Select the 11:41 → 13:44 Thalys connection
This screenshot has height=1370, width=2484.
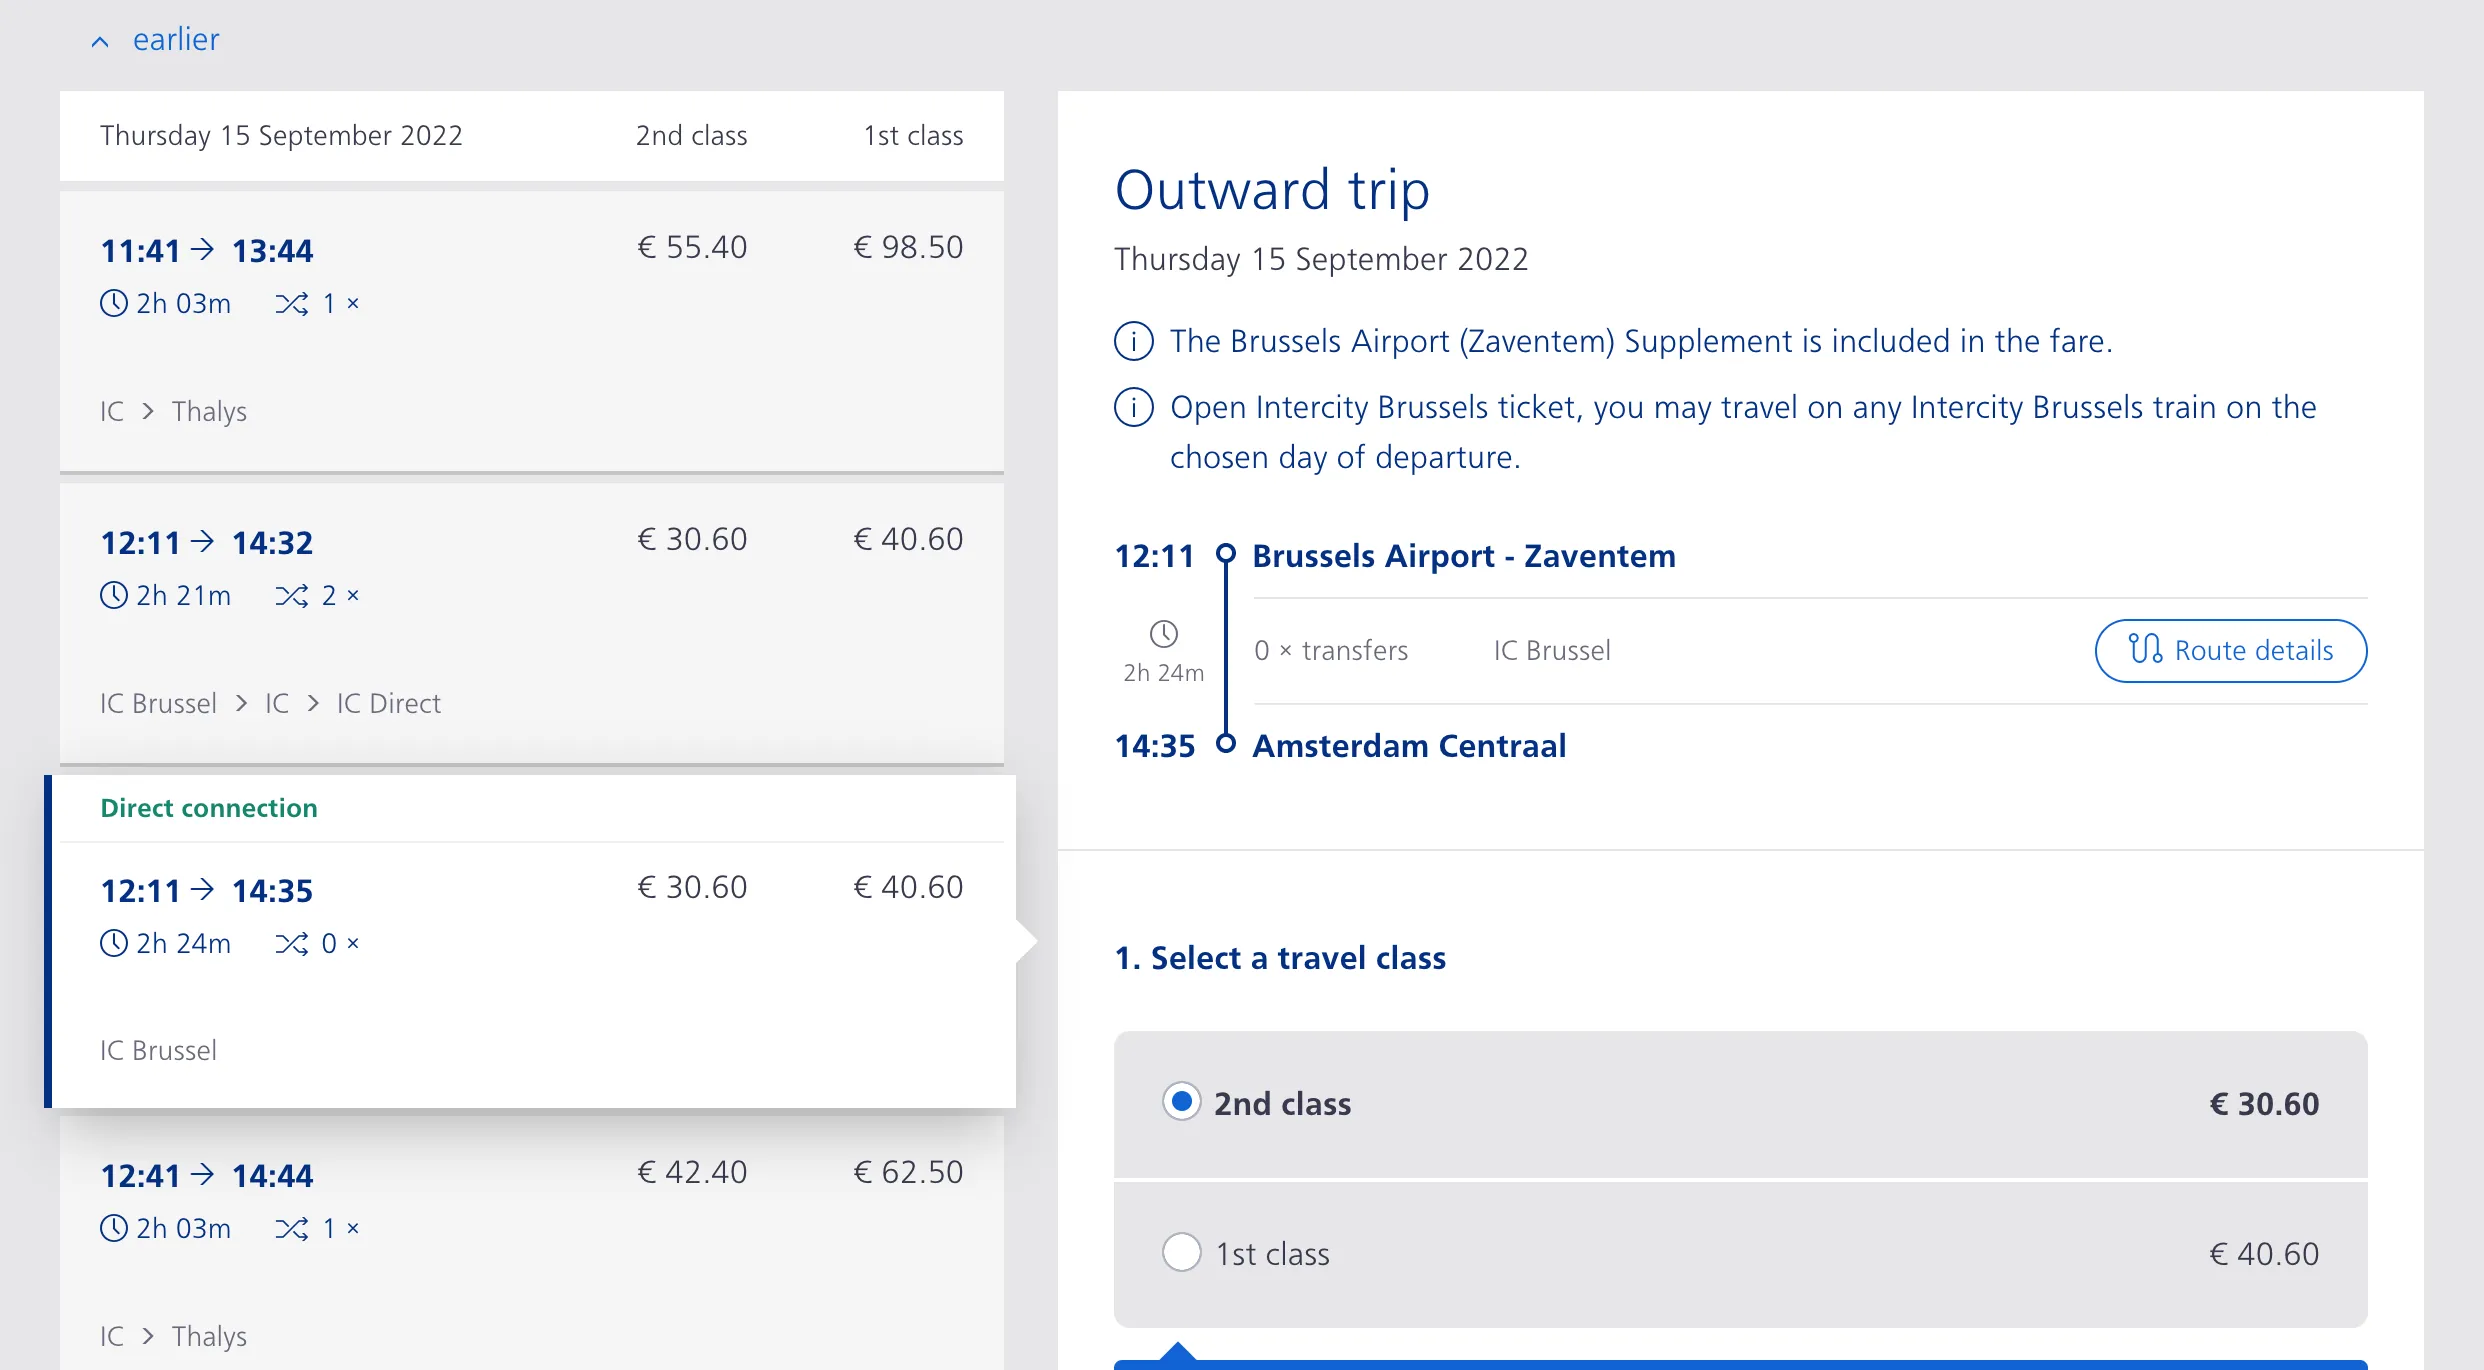(531, 331)
